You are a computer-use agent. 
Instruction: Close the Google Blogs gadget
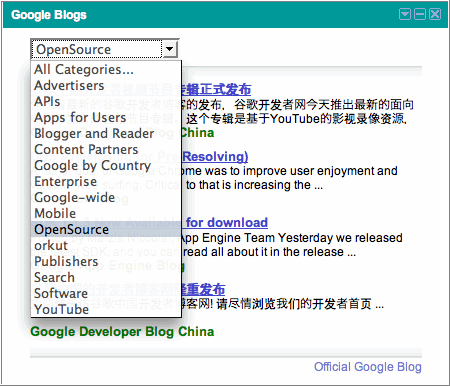(x=435, y=14)
